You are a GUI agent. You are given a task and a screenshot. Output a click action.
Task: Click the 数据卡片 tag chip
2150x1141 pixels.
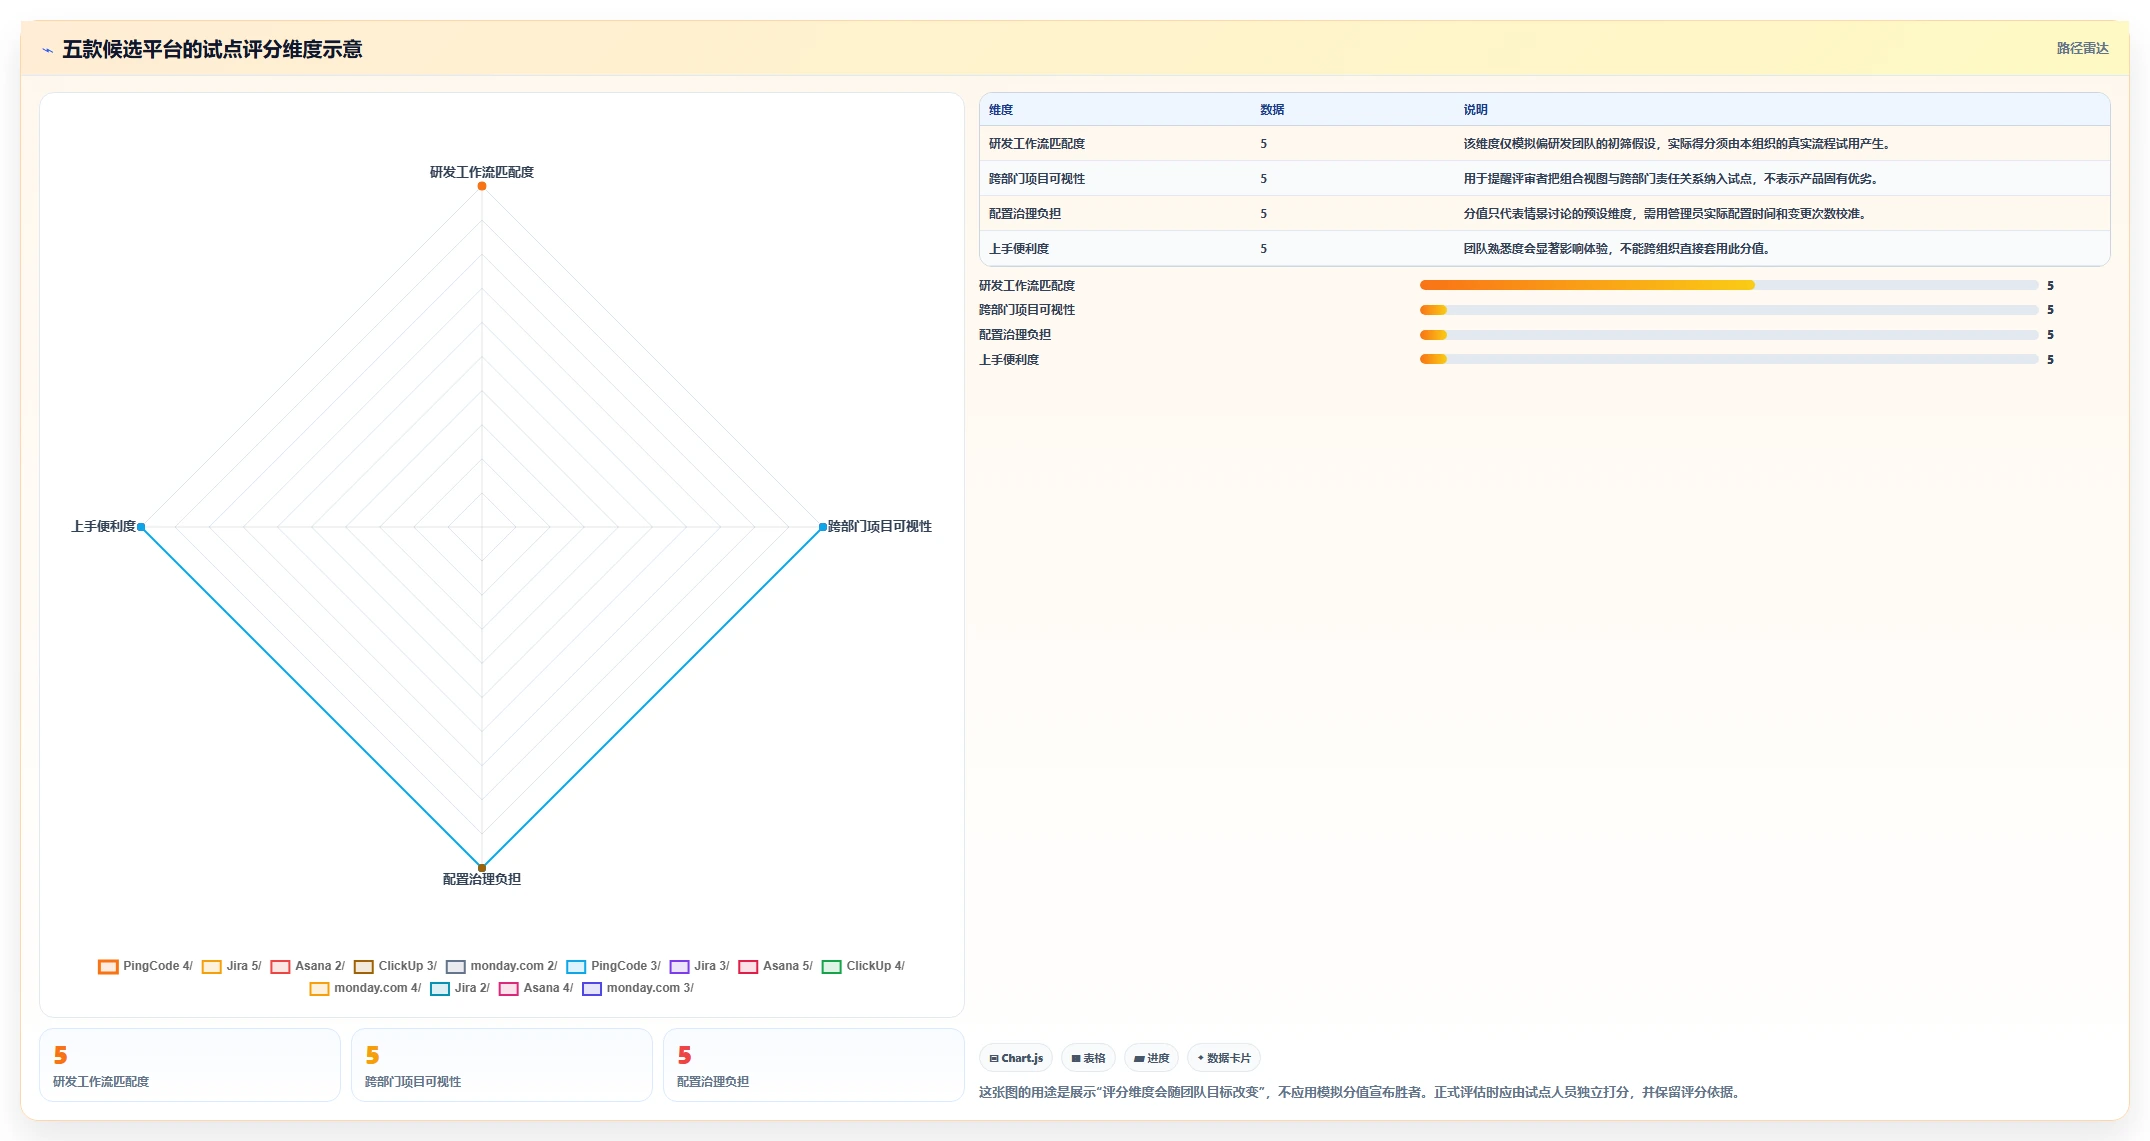[x=1224, y=1058]
